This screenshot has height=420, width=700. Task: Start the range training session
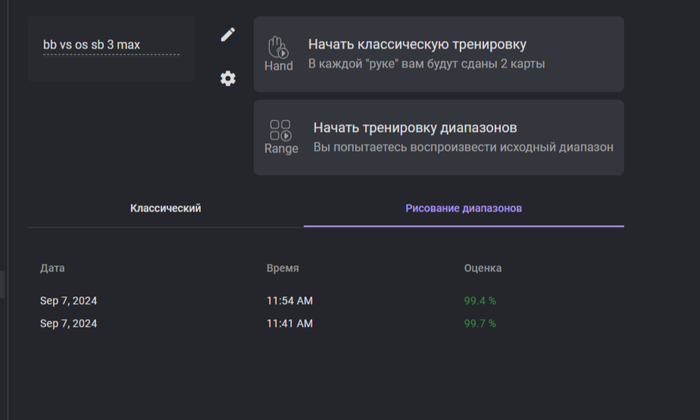[x=439, y=137]
